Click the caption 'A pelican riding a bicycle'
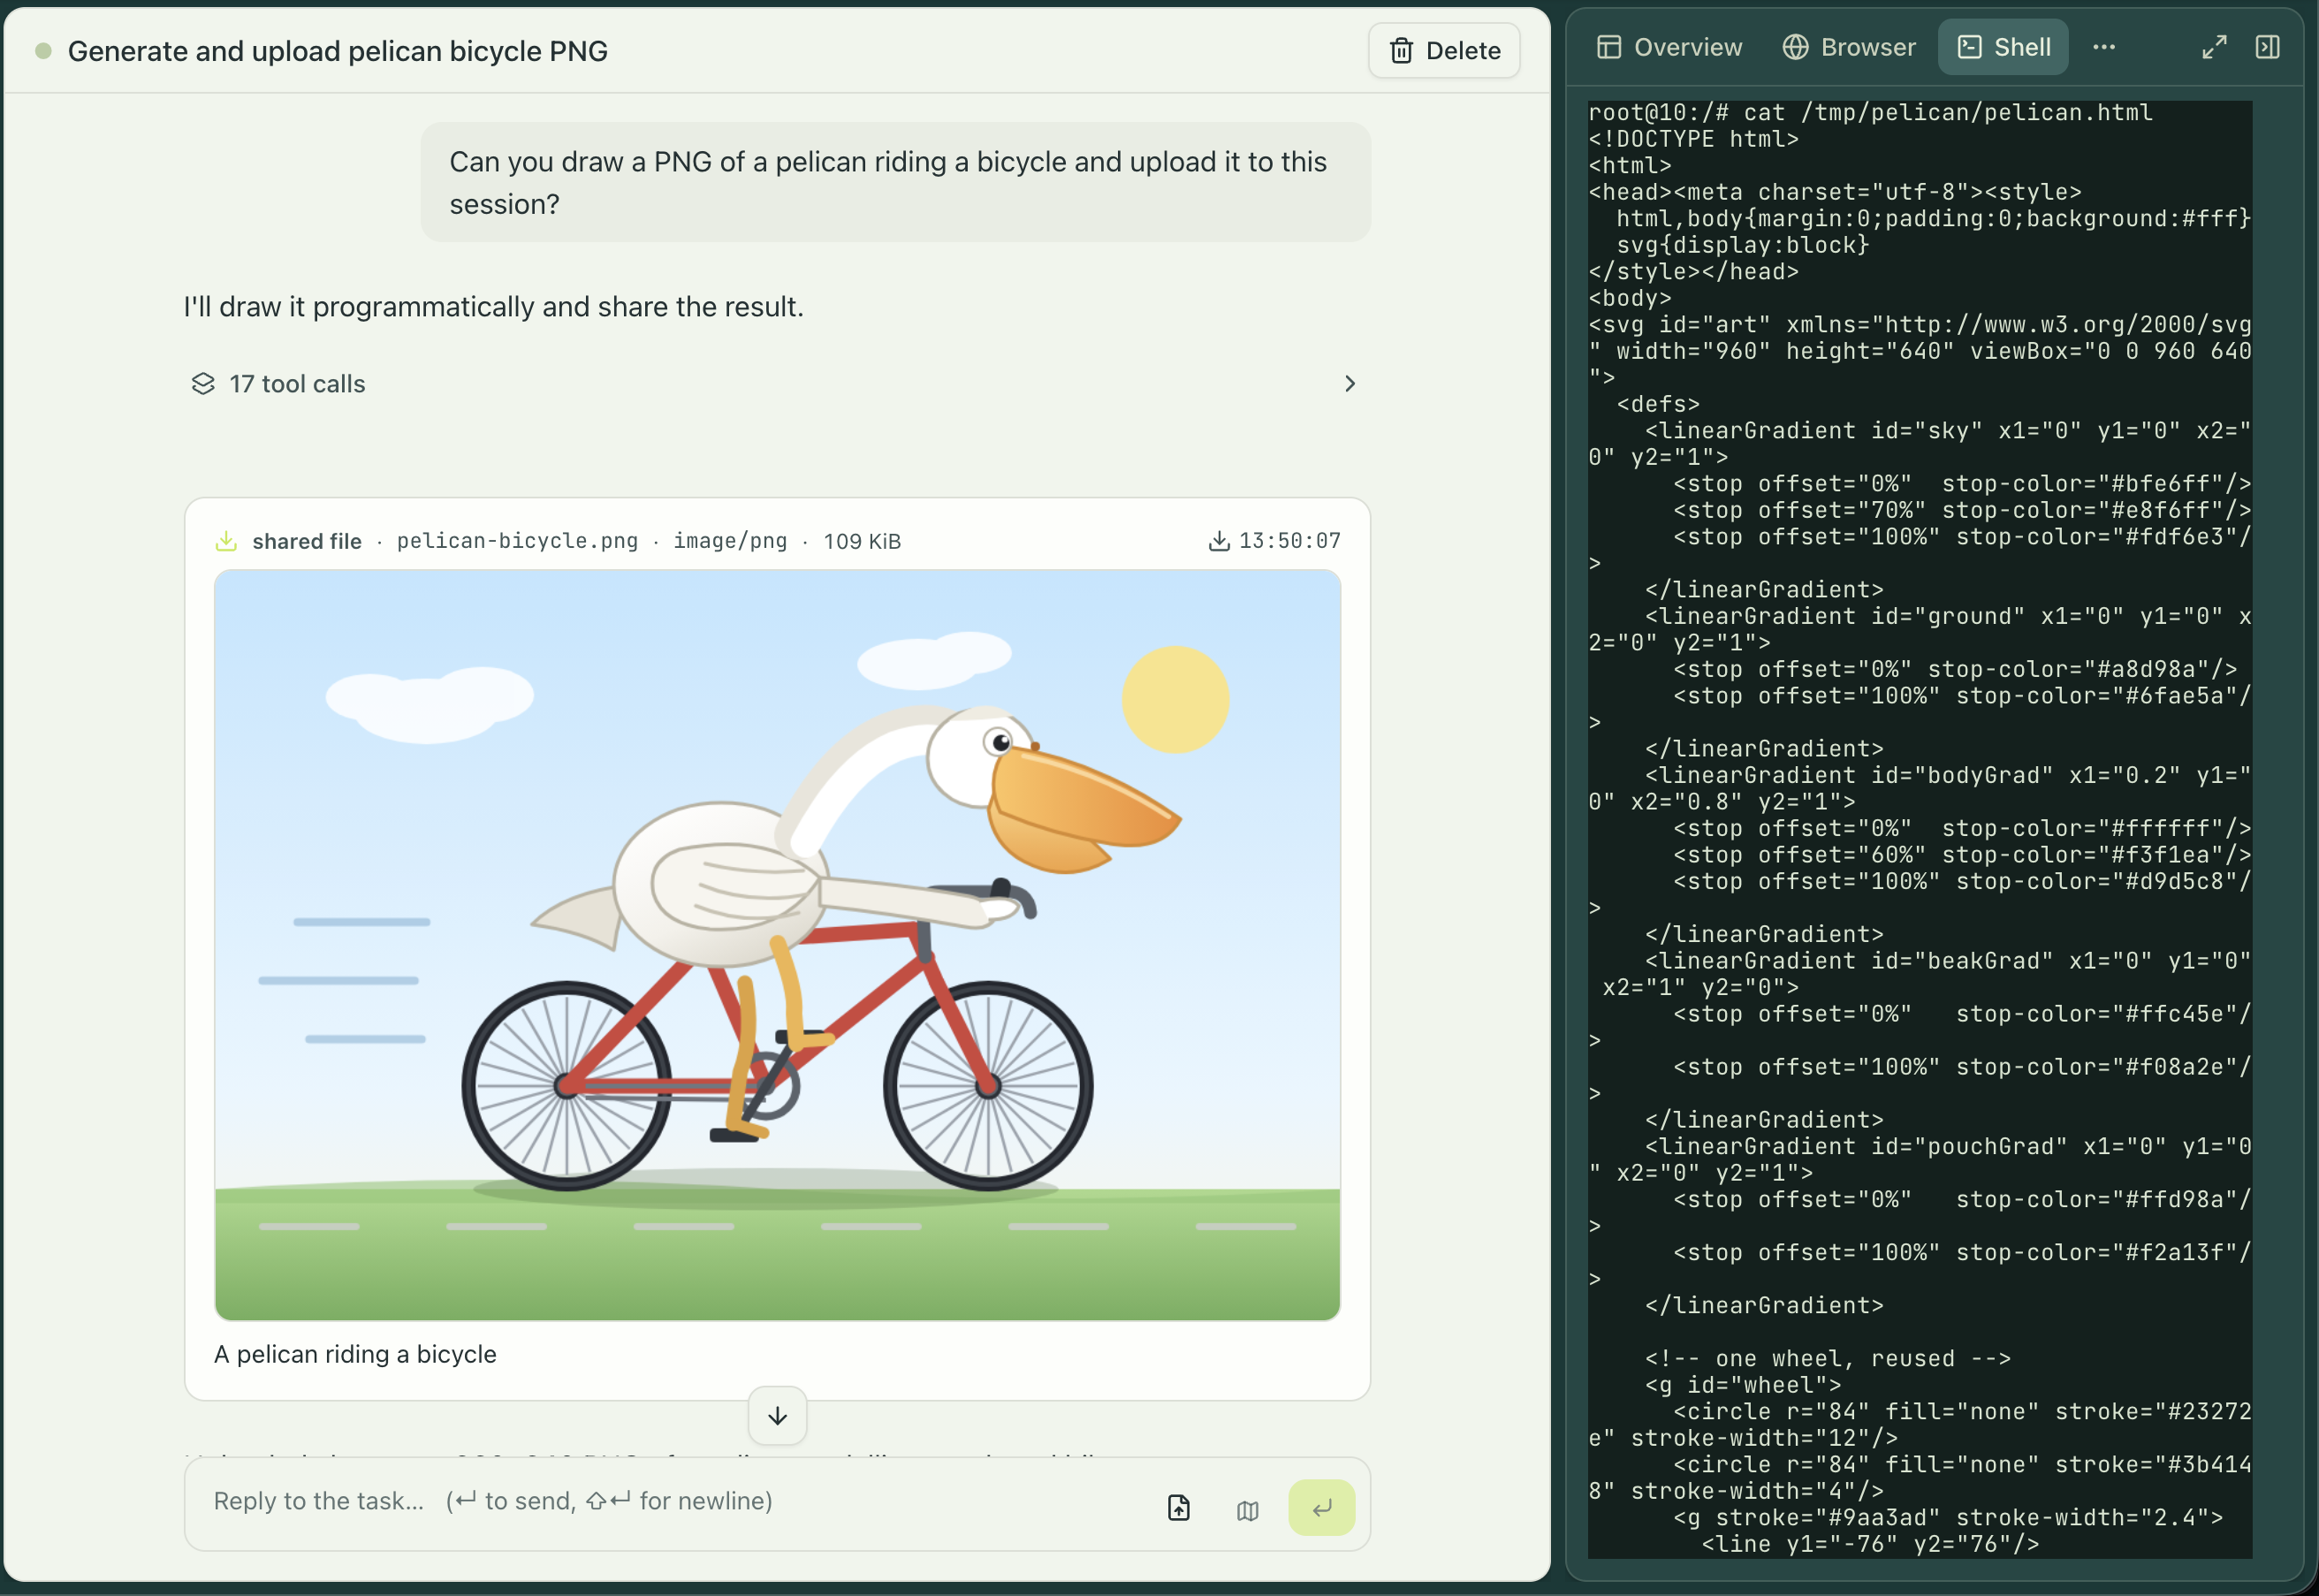Image resolution: width=2319 pixels, height=1596 pixels. [x=355, y=1354]
